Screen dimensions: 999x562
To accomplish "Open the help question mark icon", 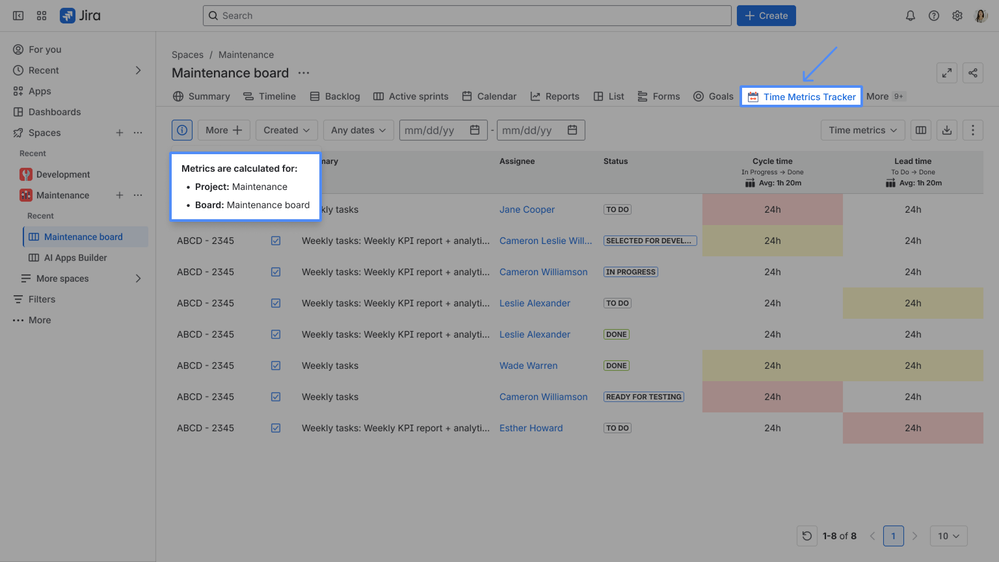I will click(x=933, y=15).
